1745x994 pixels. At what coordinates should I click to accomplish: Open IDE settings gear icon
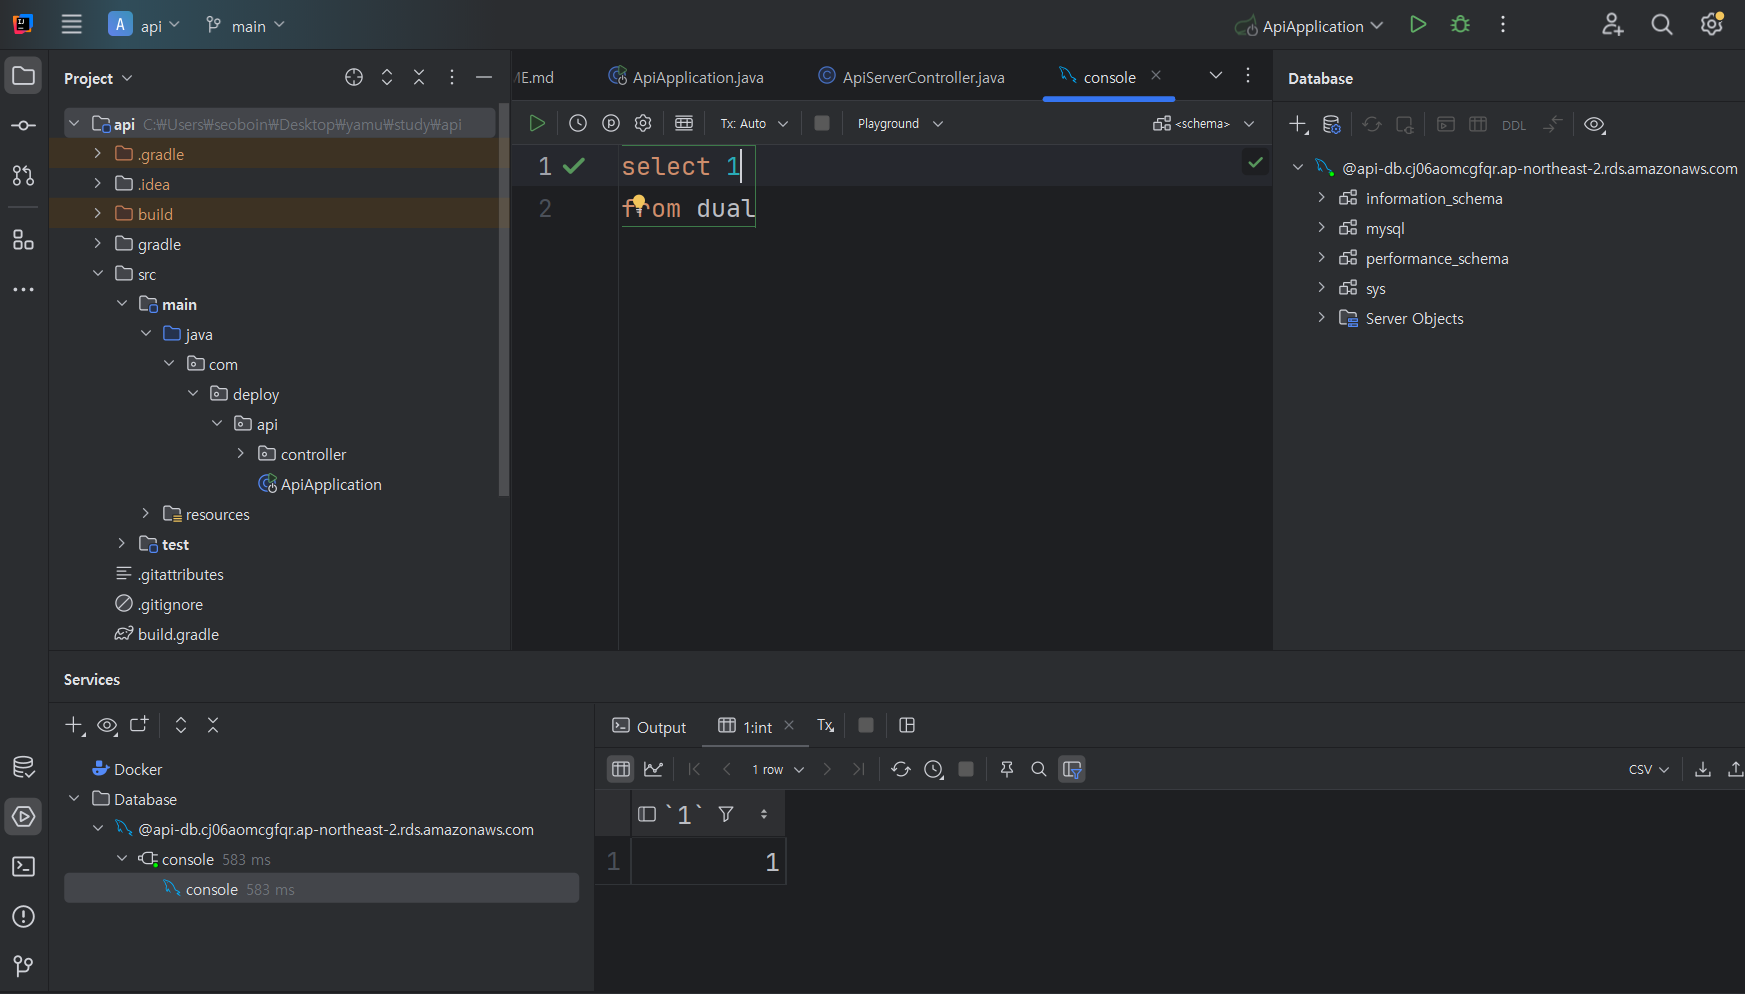1712,25
